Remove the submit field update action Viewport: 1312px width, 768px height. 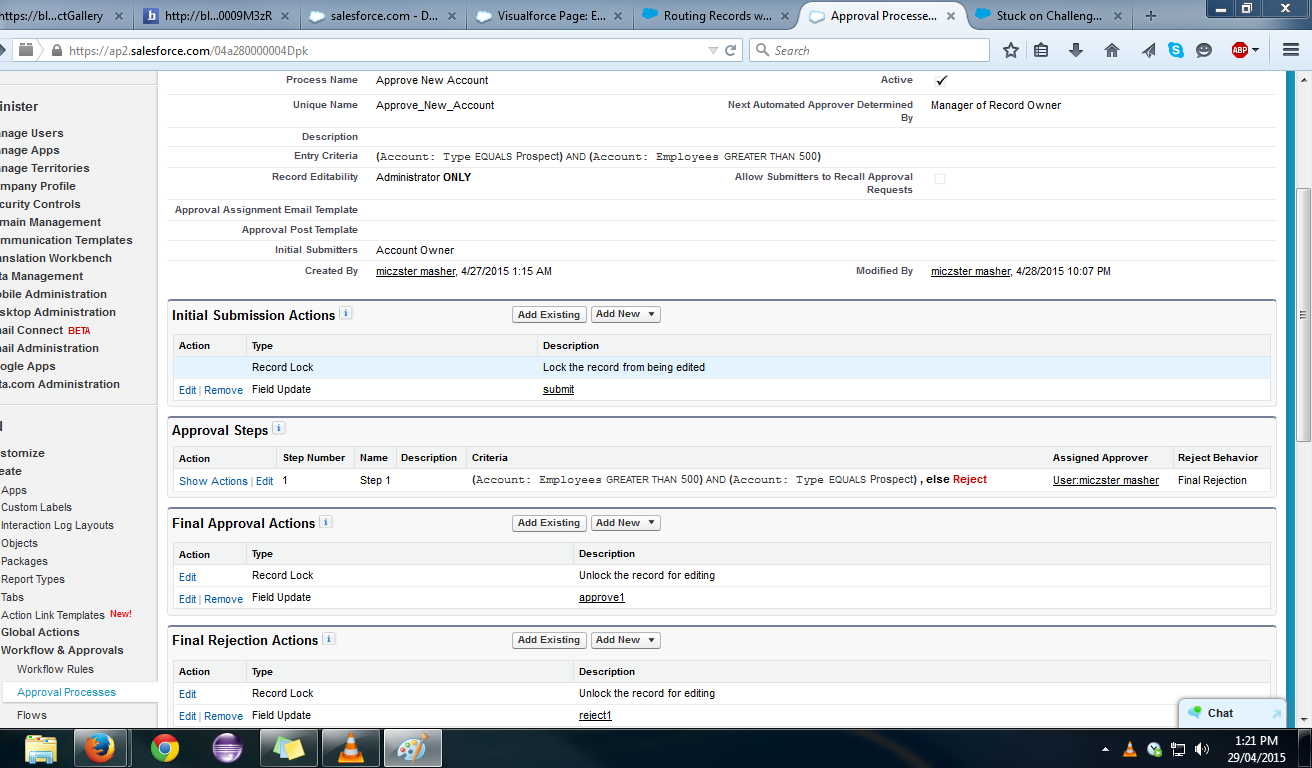tap(223, 390)
